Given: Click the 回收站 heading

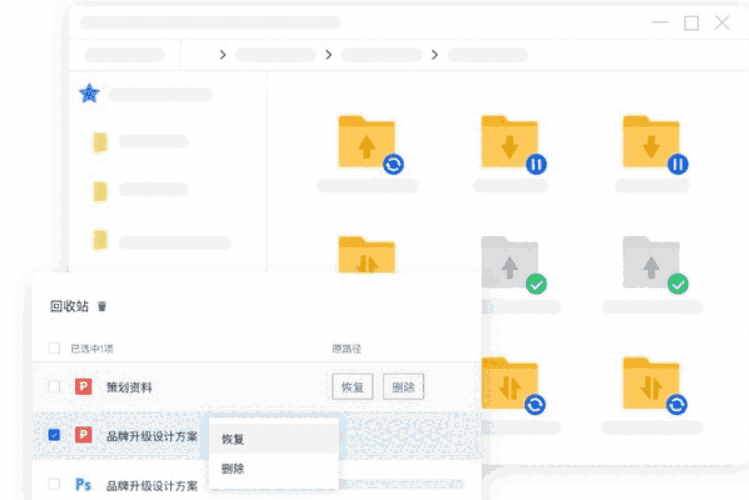Looking at the screenshot, I should tap(70, 306).
